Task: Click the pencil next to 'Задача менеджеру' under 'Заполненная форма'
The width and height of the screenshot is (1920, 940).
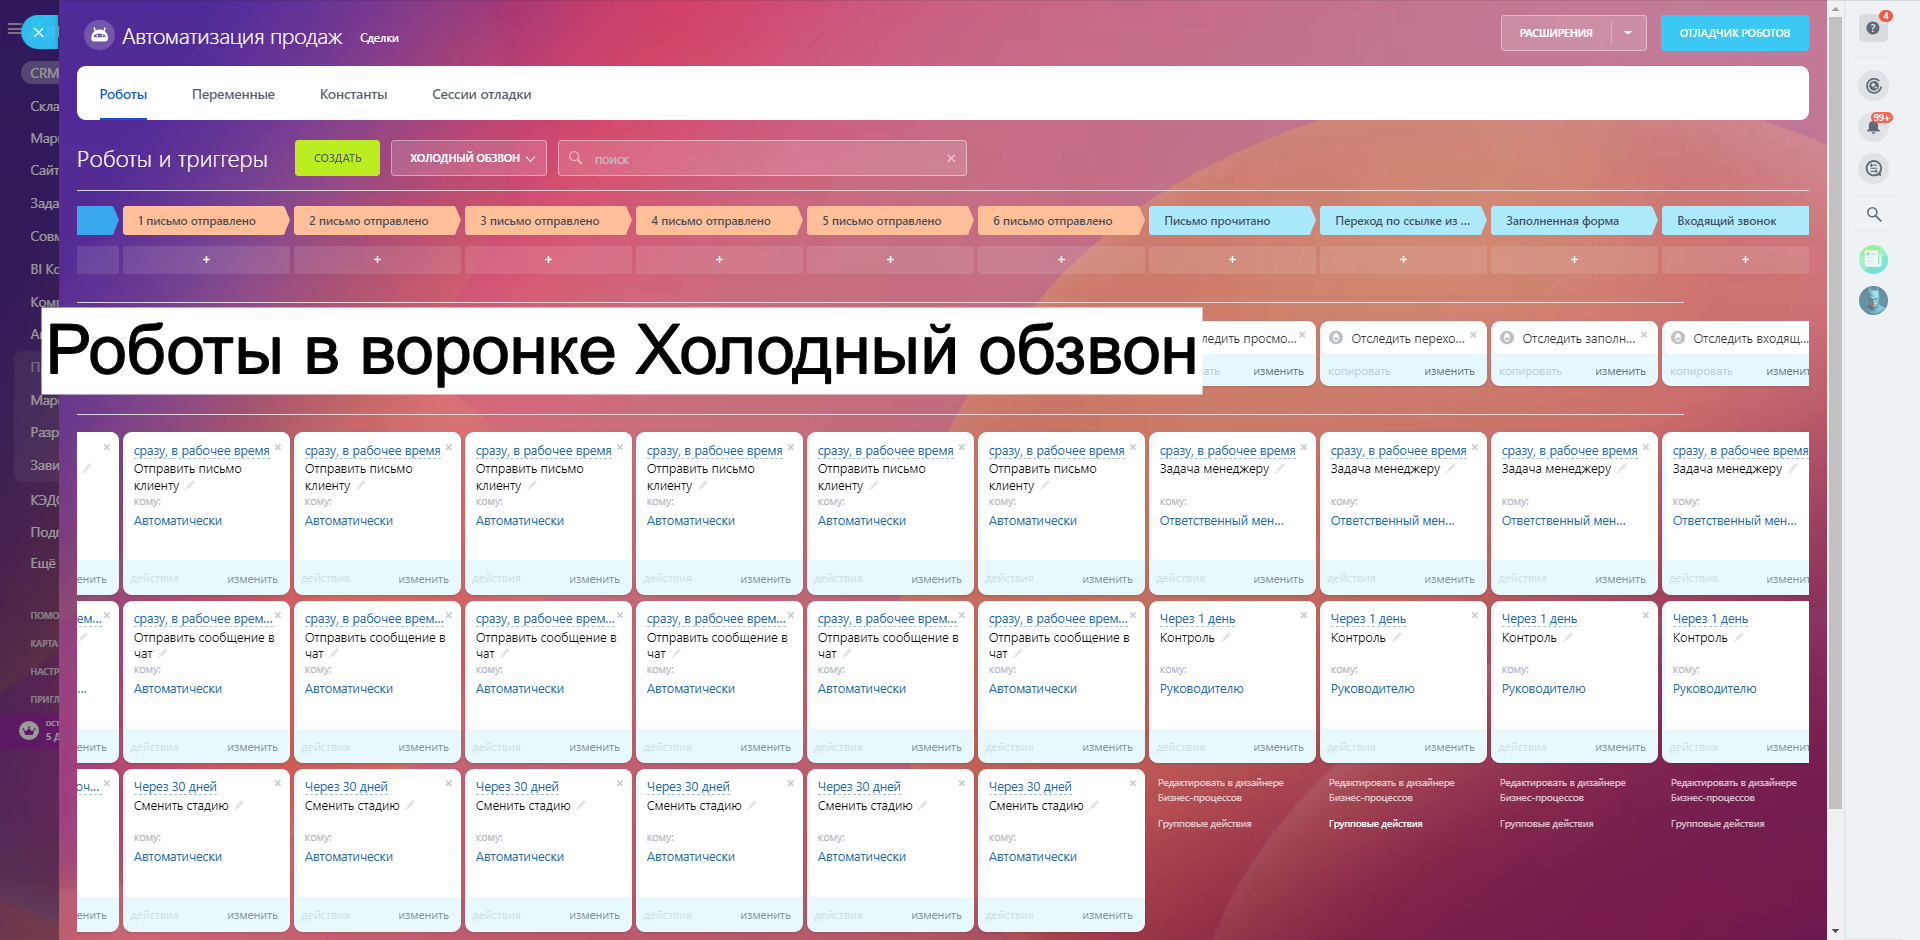Action: coord(1622,468)
